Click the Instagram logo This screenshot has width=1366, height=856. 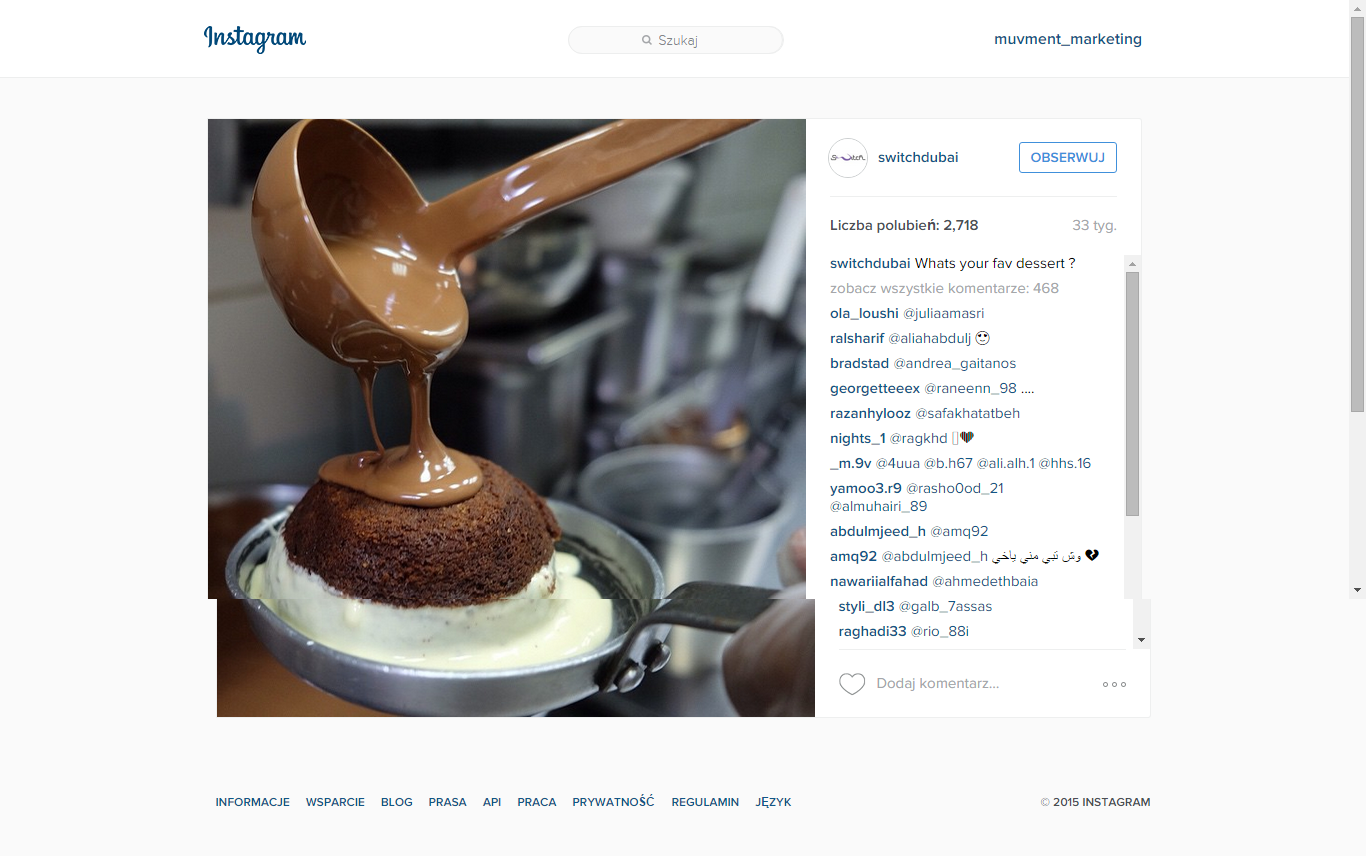pyautogui.click(x=255, y=39)
